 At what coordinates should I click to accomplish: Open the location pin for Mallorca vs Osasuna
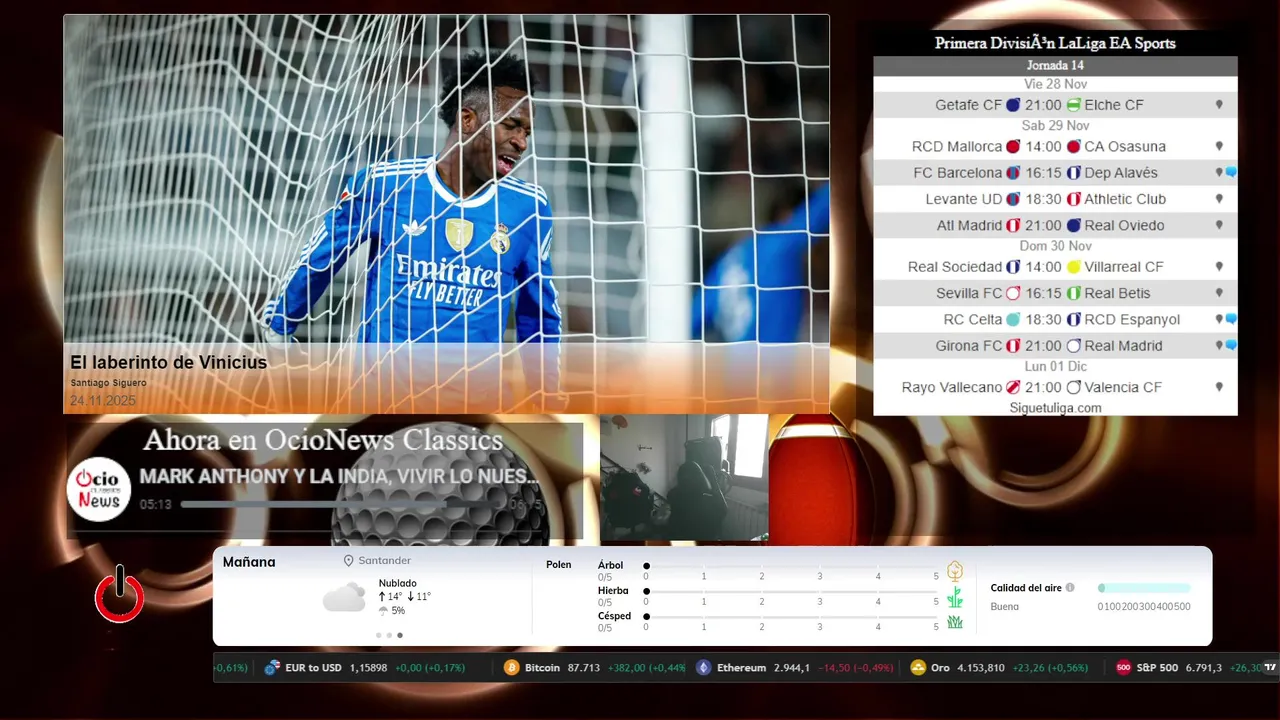pos(1219,146)
